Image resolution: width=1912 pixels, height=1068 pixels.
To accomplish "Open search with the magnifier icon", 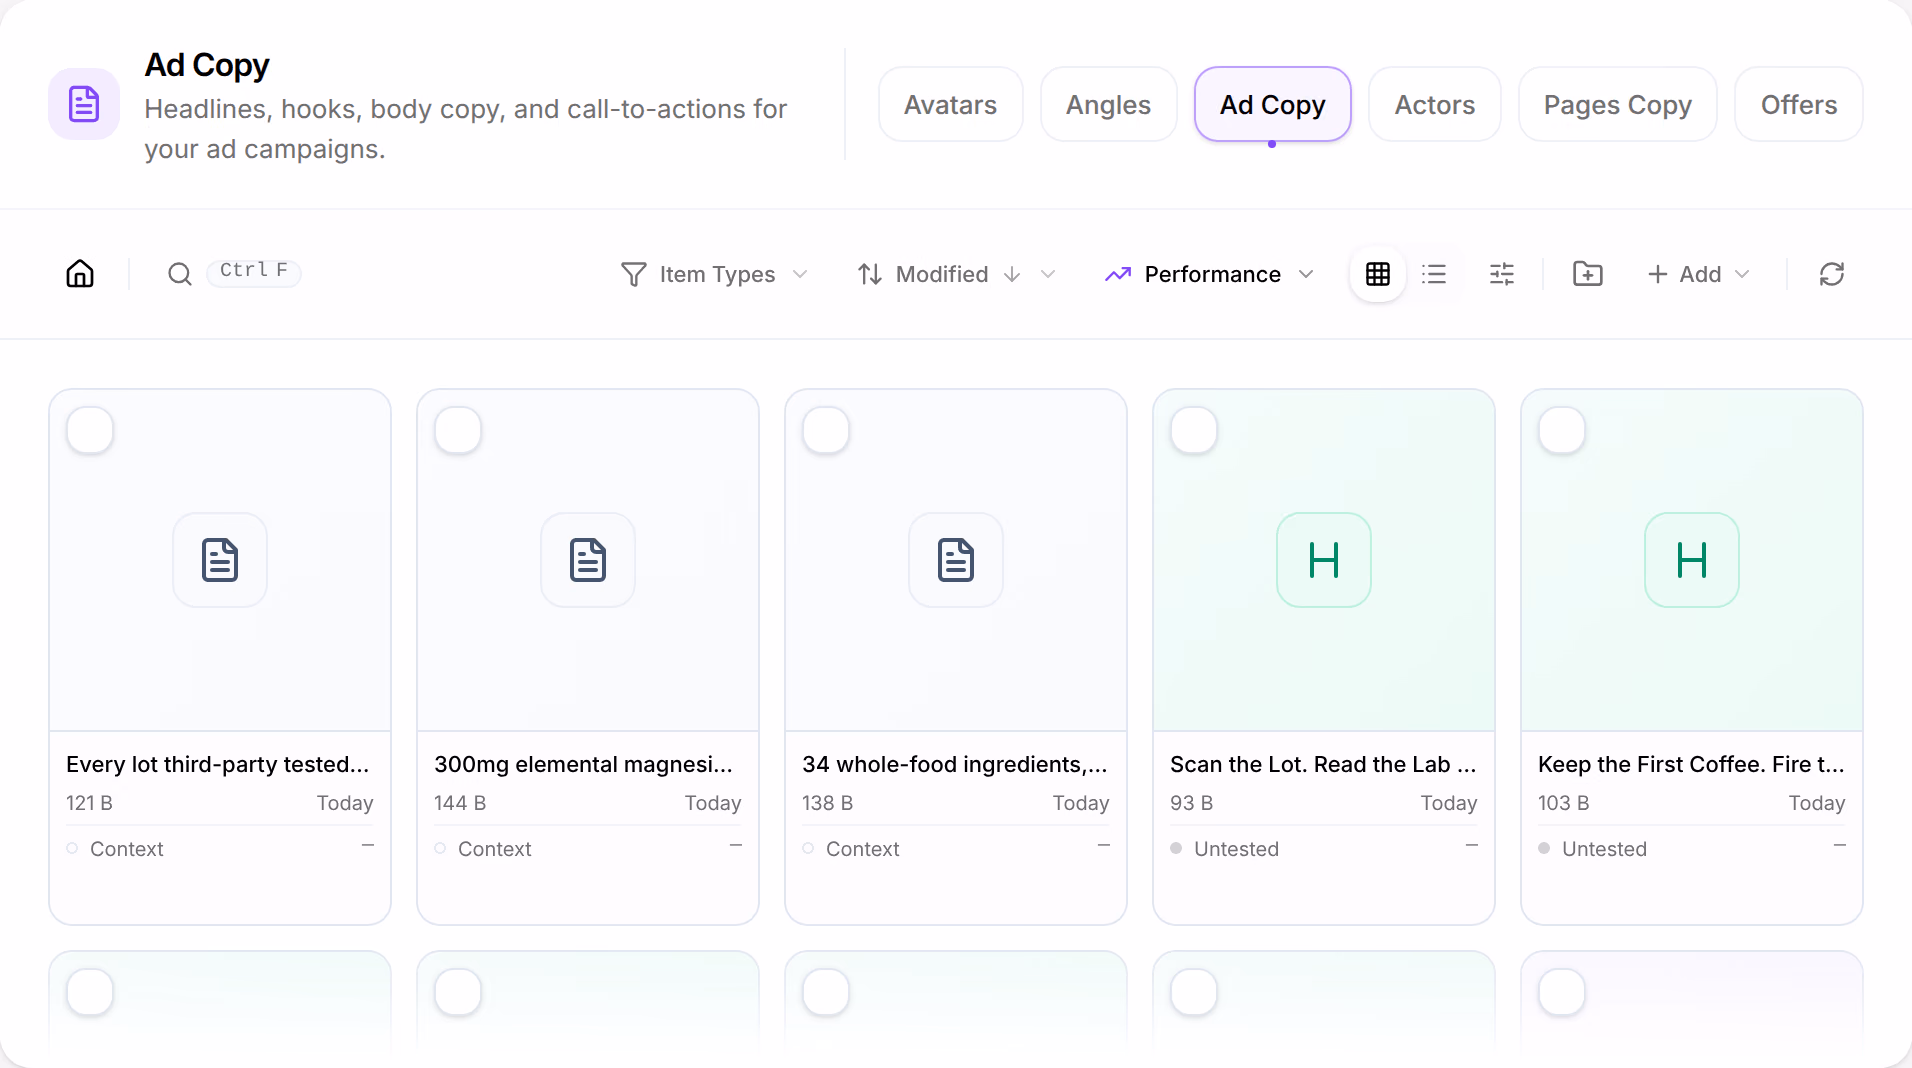I will point(180,274).
